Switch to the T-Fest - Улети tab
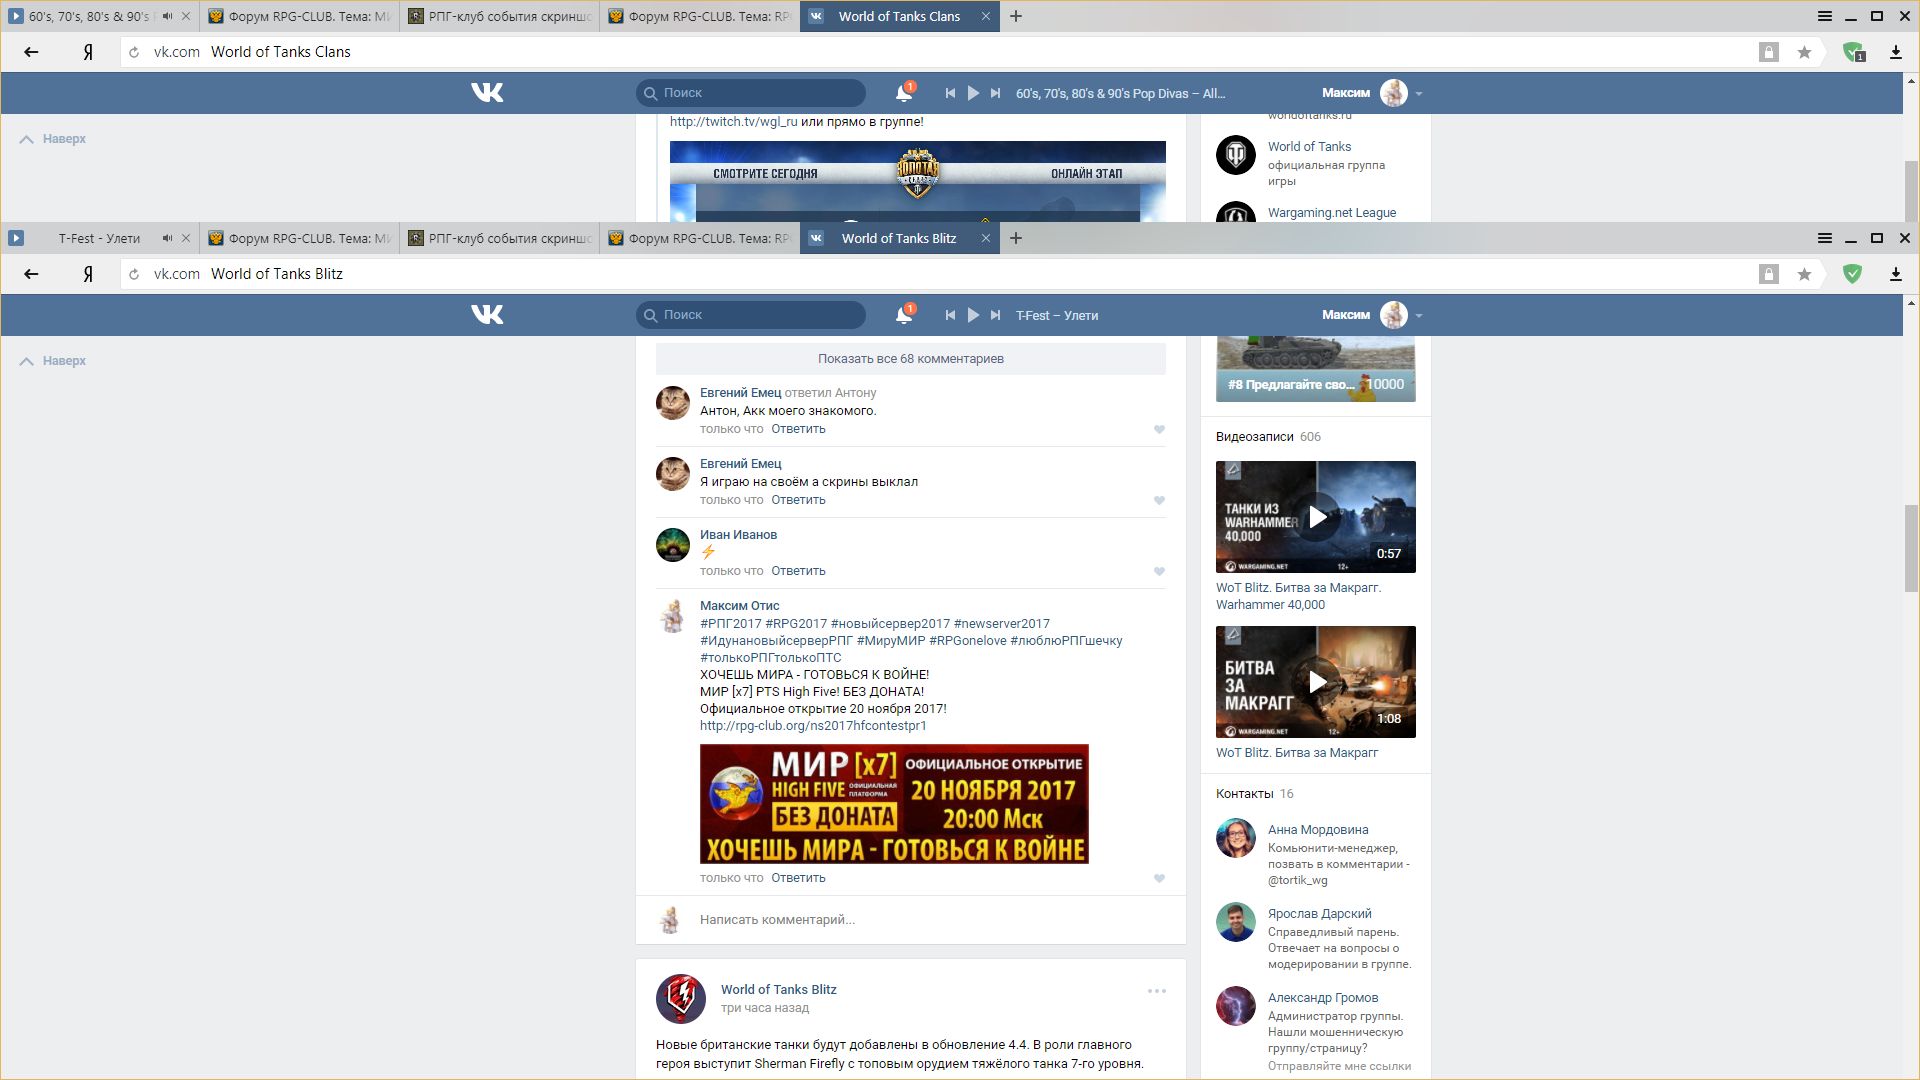The image size is (1920, 1080). (x=99, y=238)
